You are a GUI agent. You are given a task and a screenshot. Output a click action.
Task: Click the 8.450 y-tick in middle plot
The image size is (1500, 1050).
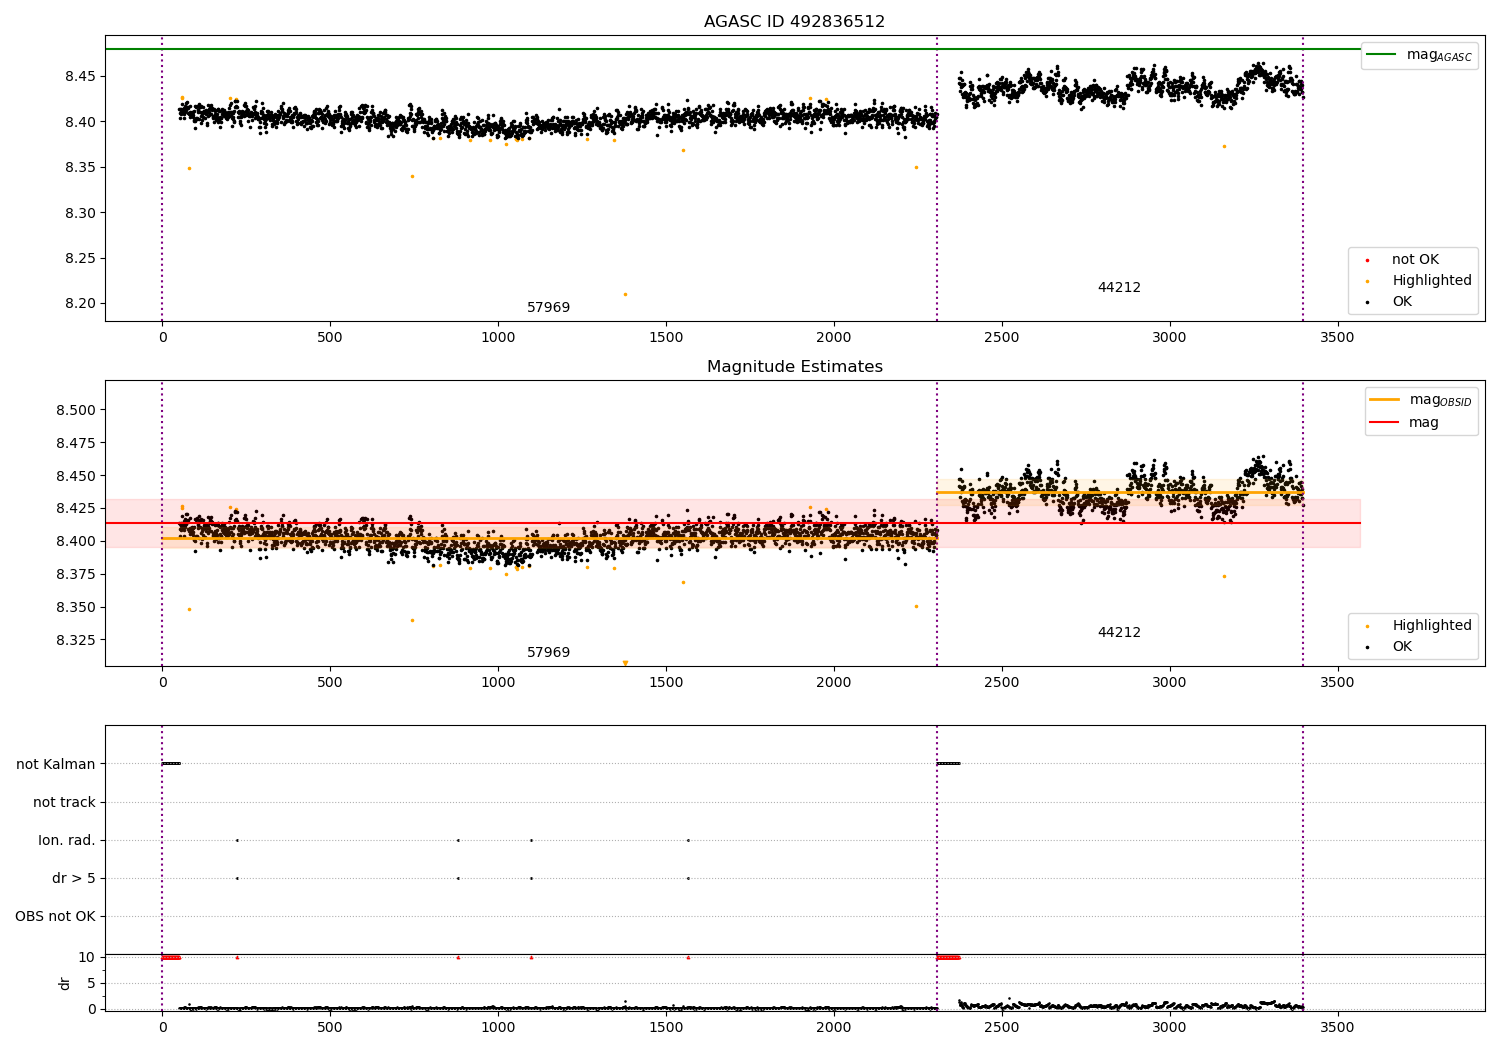pos(76,477)
